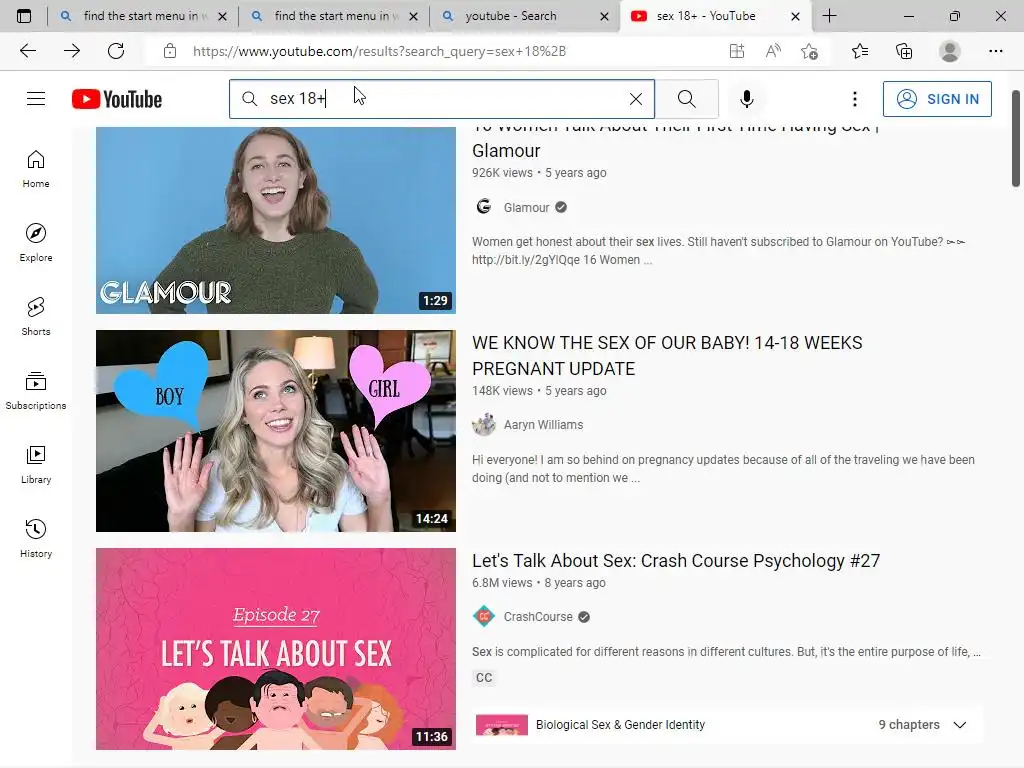Click the YouTube search magnifier button

click(x=686, y=99)
